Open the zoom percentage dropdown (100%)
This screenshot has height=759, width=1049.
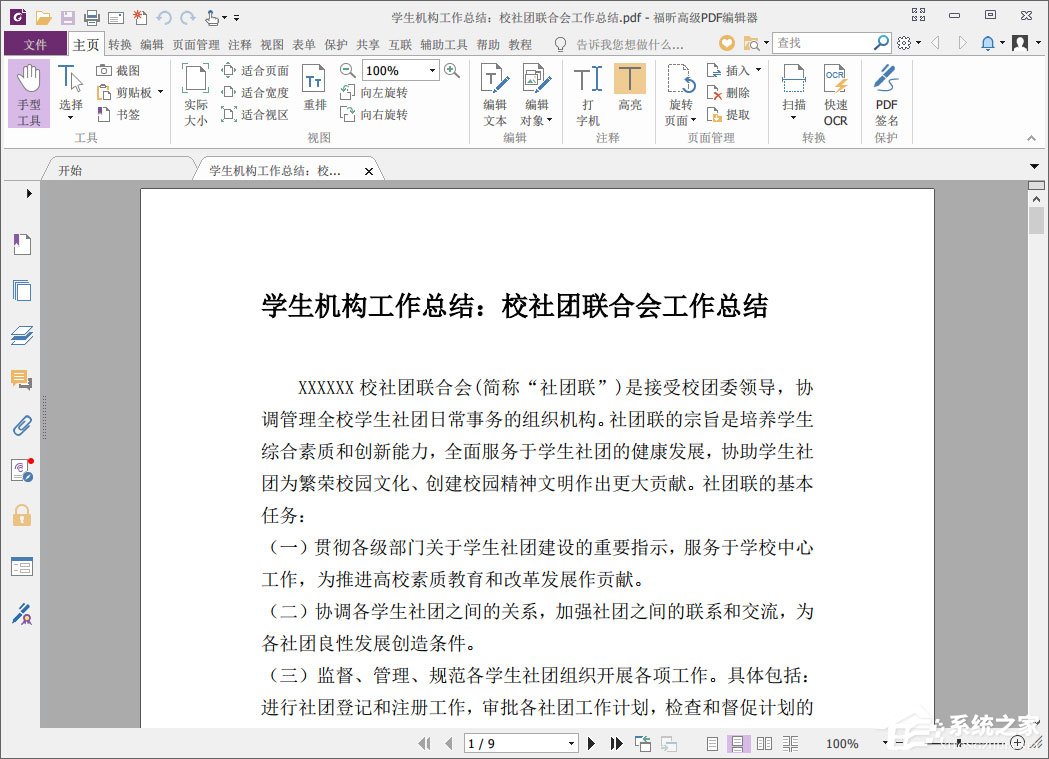[x=431, y=70]
